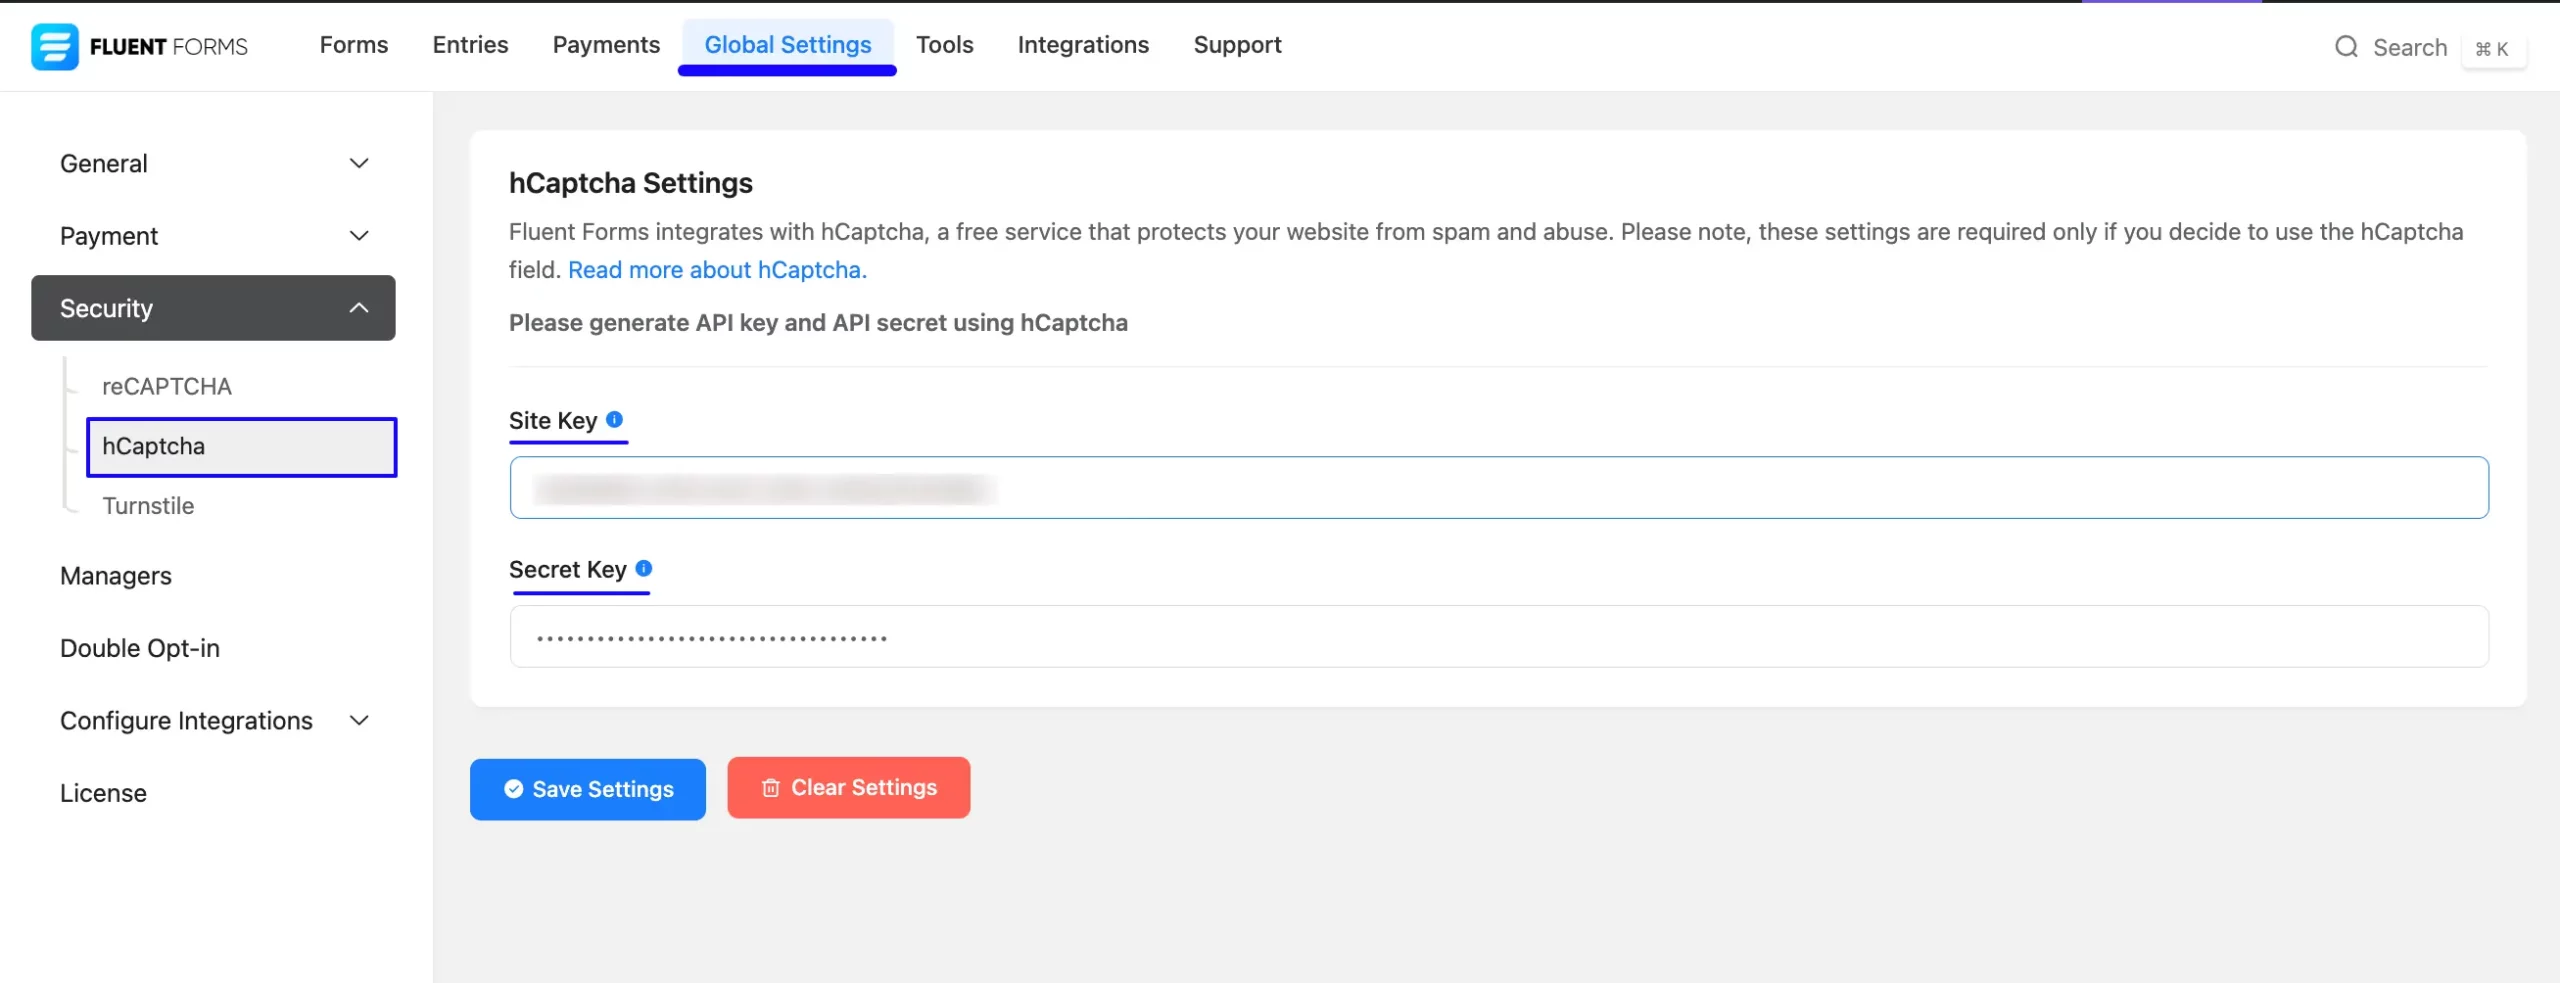Open the Support tab

click(x=1237, y=45)
